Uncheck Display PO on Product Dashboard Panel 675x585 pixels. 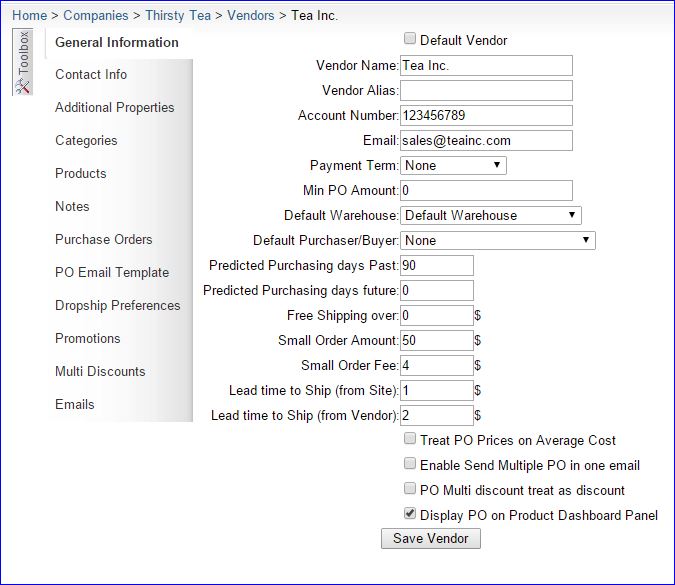410,514
